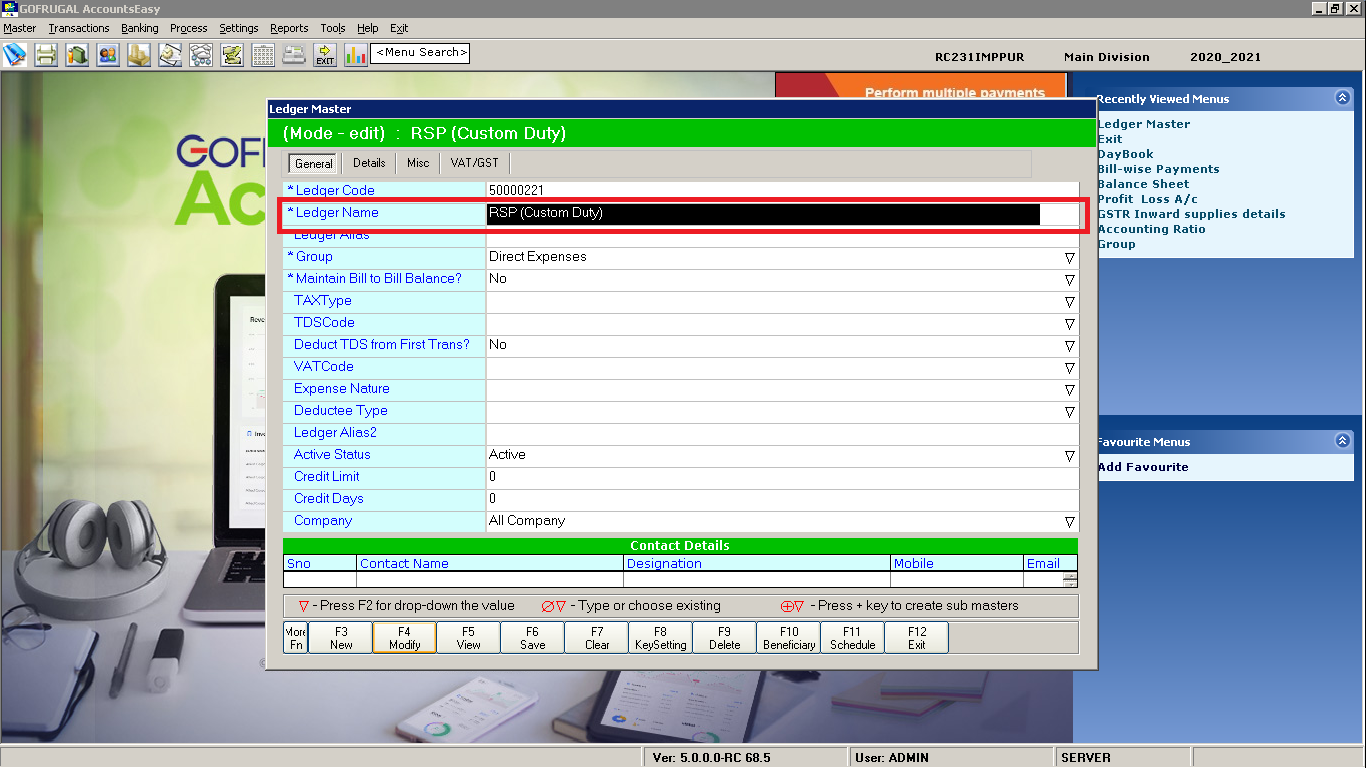Screen dimensions: 1366x768
Task: Click the F3 New button
Action: point(341,638)
